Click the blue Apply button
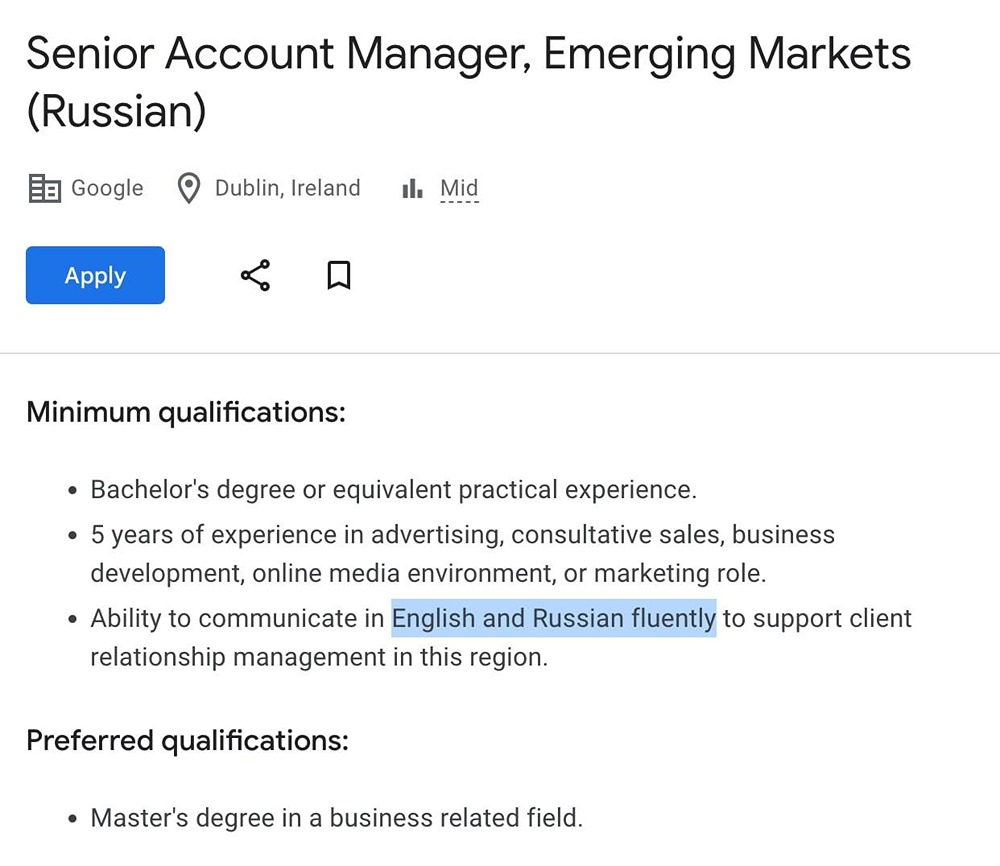 click(x=95, y=275)
